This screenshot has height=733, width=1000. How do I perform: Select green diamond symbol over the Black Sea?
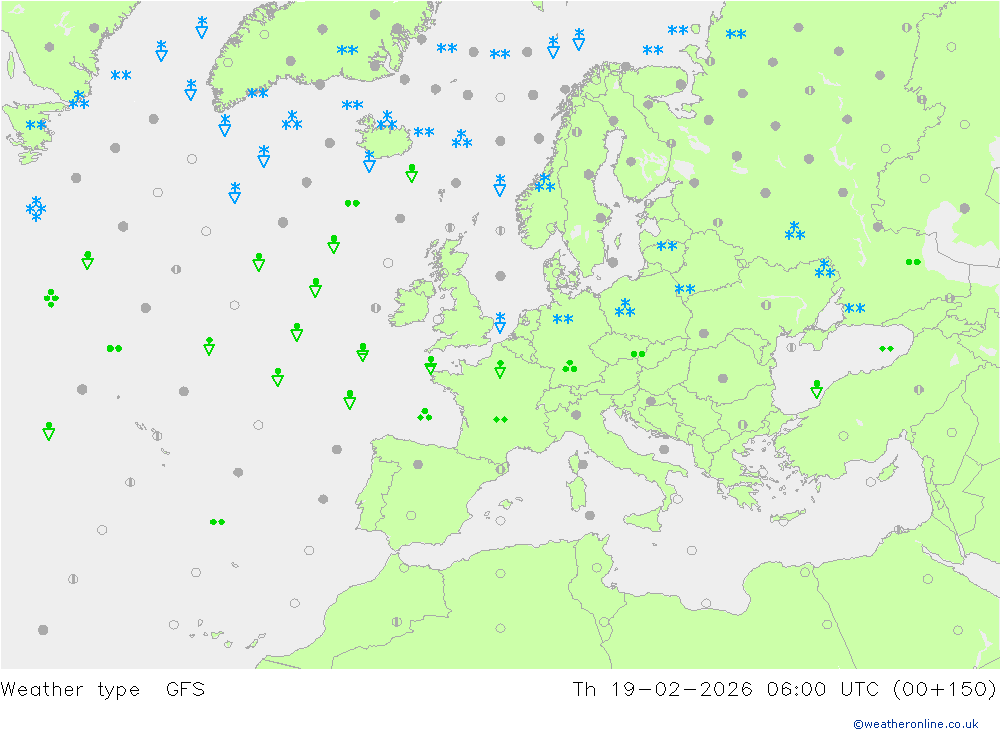886,348
